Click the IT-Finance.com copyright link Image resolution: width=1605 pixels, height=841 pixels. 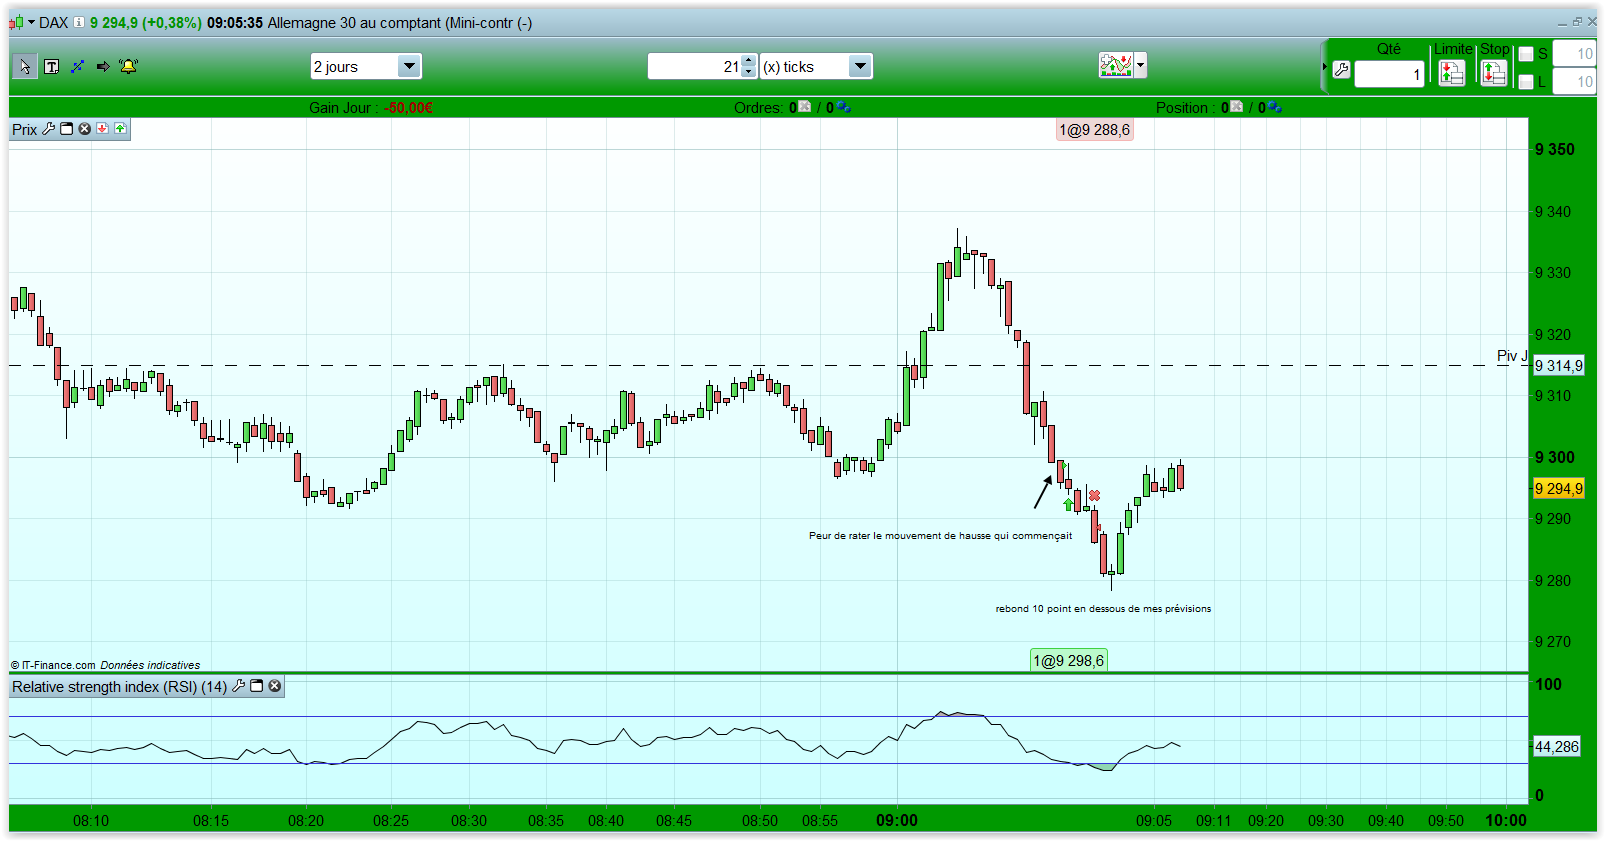click(53, 665)
